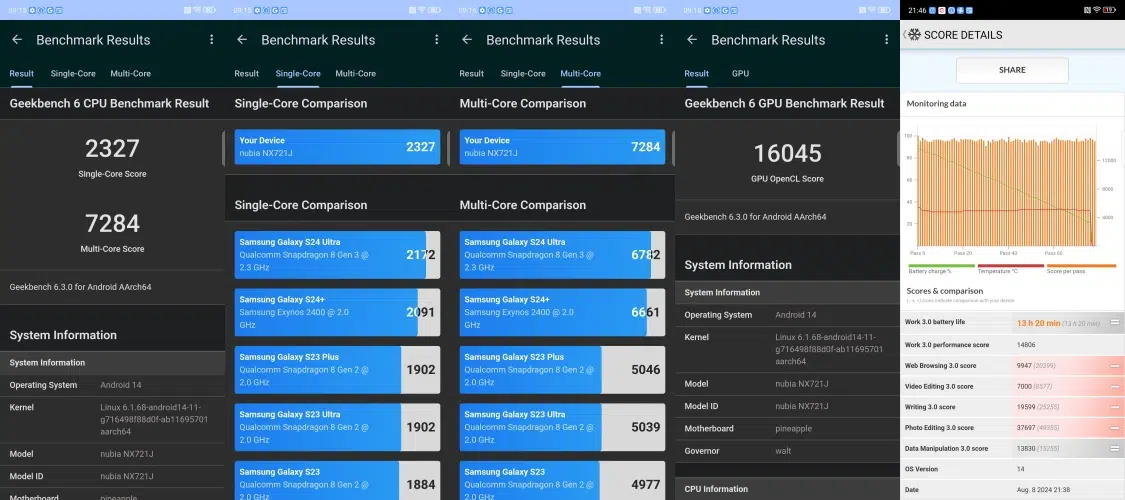Tap the 13 h 20 min battery life value

click(1038, 323)
